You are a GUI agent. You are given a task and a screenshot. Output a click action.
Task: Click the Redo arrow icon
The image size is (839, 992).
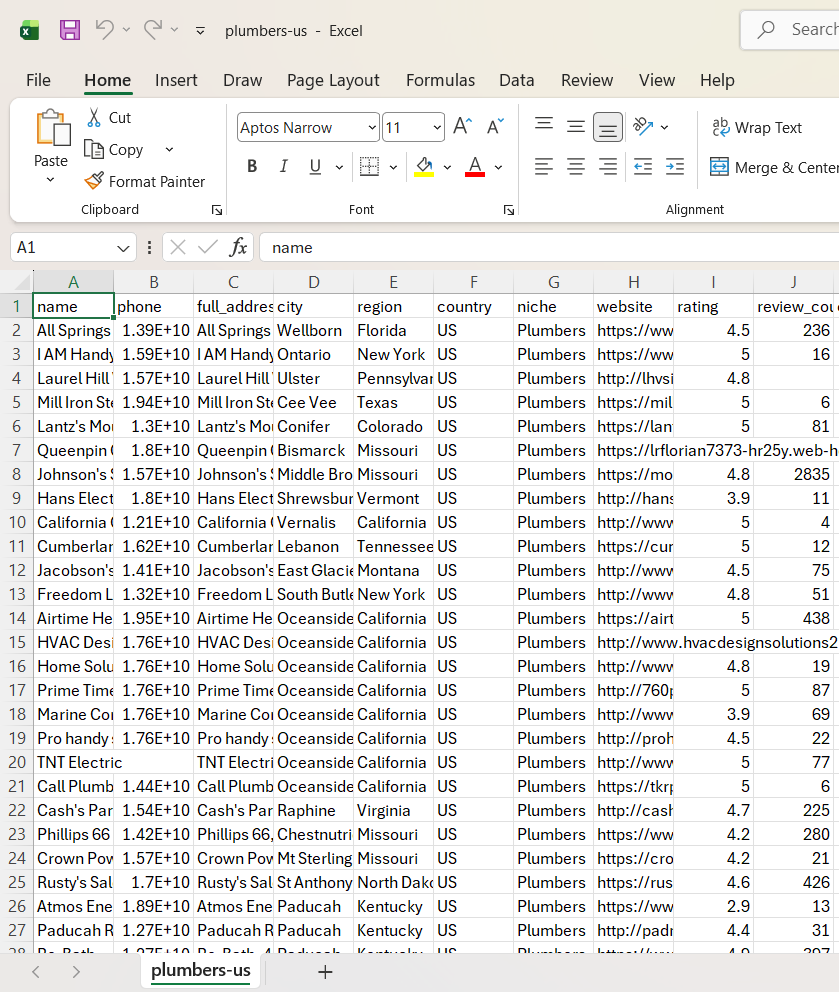point(152,29)
